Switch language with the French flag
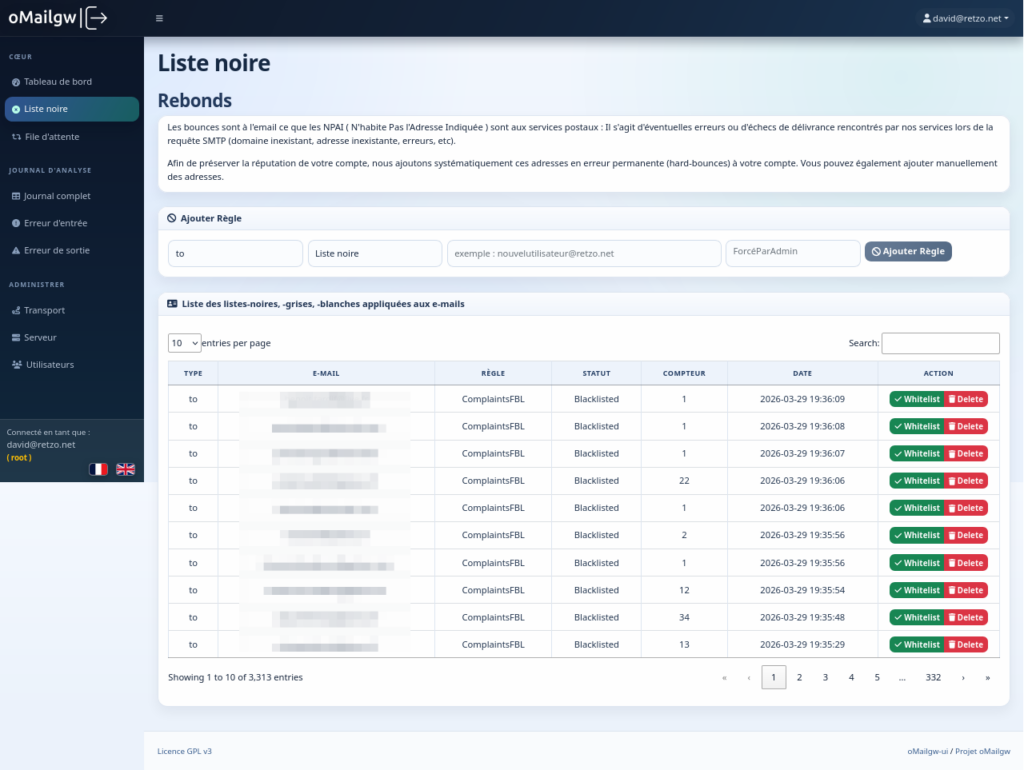Image resolution: width=1024 pixels, height=770 pixels. pyautogui.click(x=98, y=469)
